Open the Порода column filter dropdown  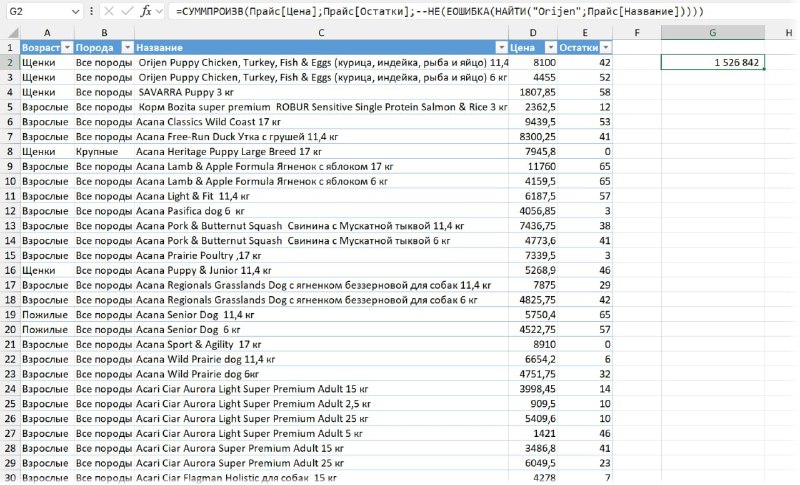coord(127,47)
